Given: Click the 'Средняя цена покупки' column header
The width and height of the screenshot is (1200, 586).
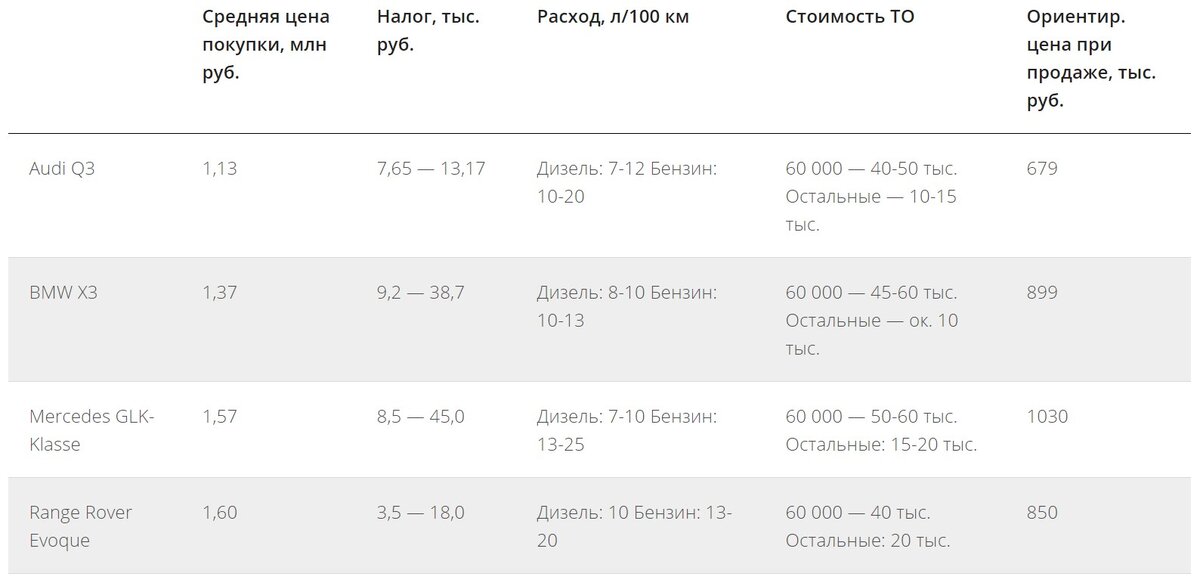Looking at the screenshot, I should pyautogui.click(x=265, y=45).
